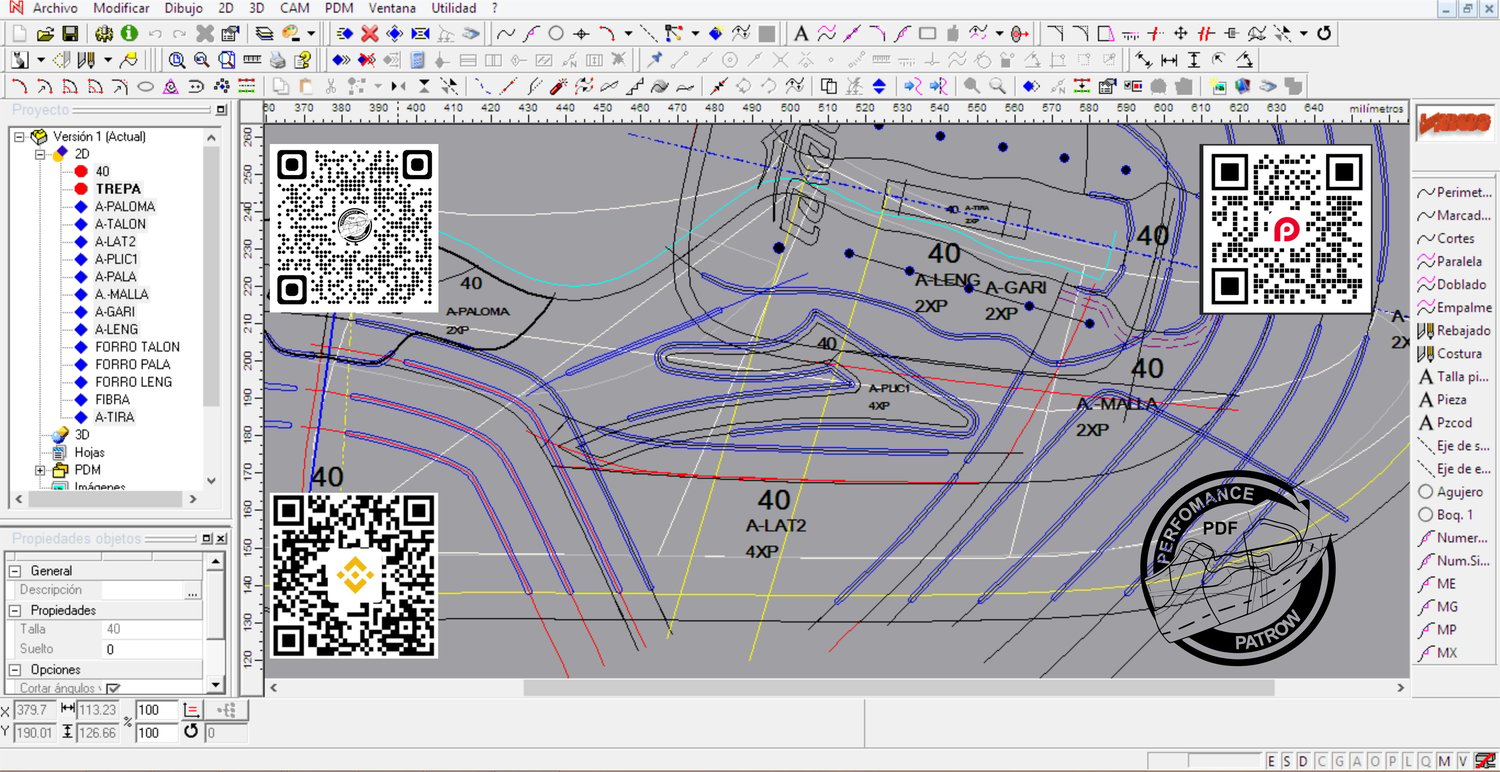Viewport: 1500px width, 772px height.
Task: Toggle status bar indicator G
Action: tap(1338, 761)
